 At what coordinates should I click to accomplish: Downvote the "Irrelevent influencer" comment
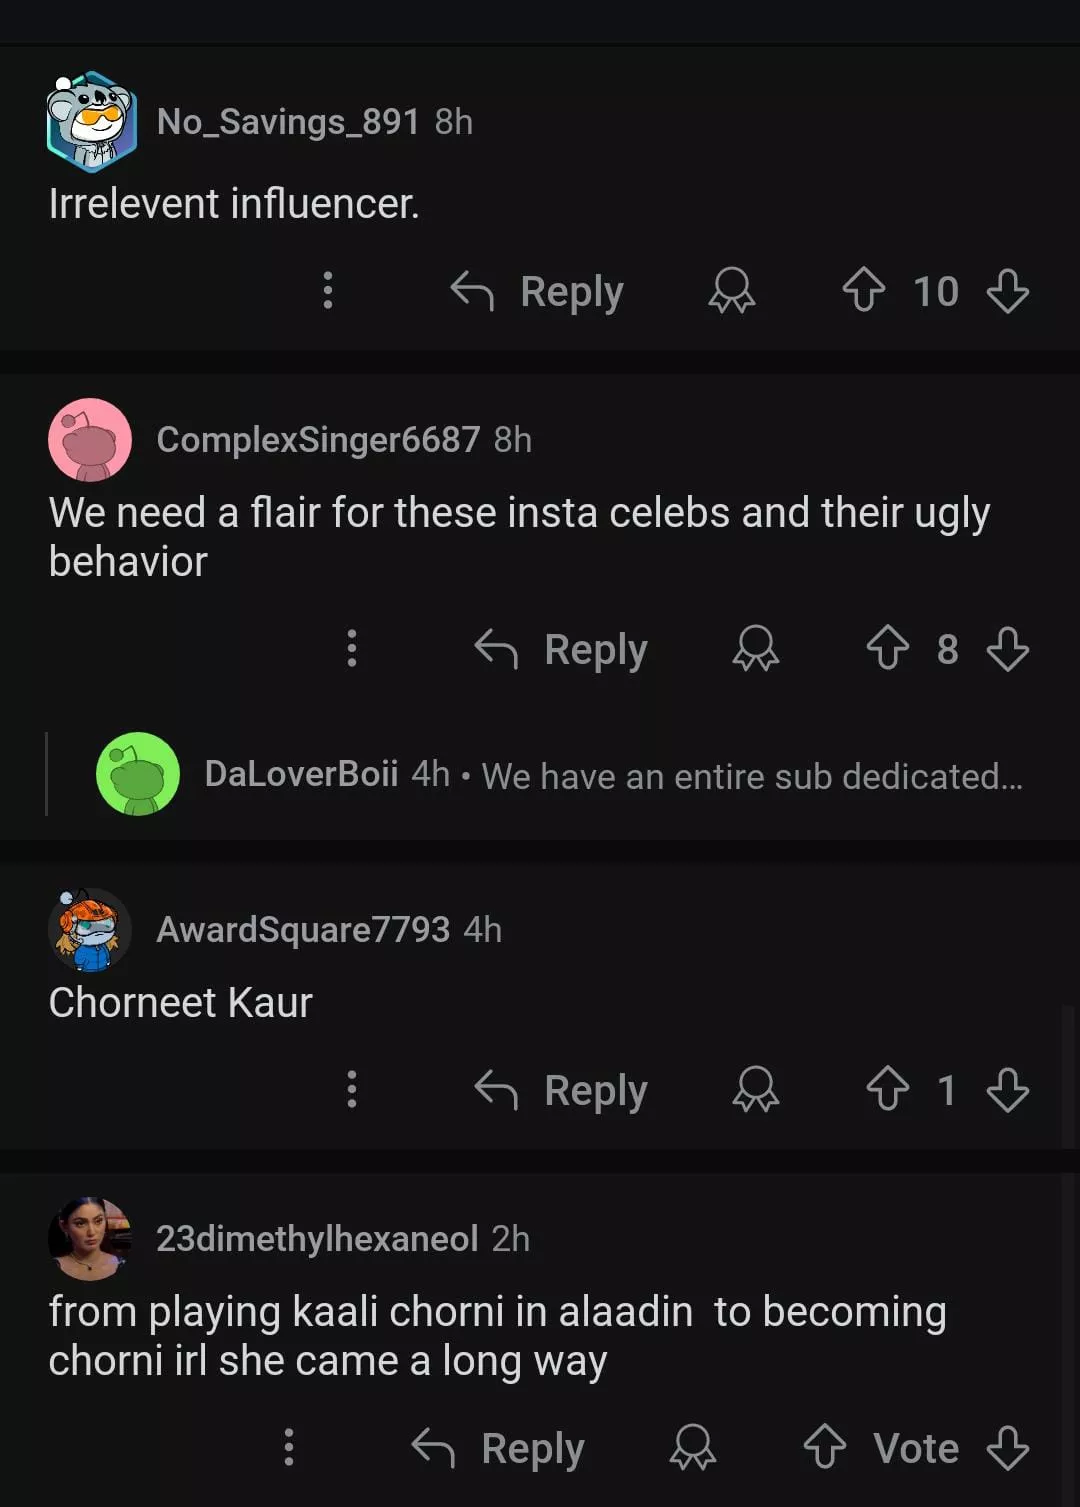pos(1007,291)
